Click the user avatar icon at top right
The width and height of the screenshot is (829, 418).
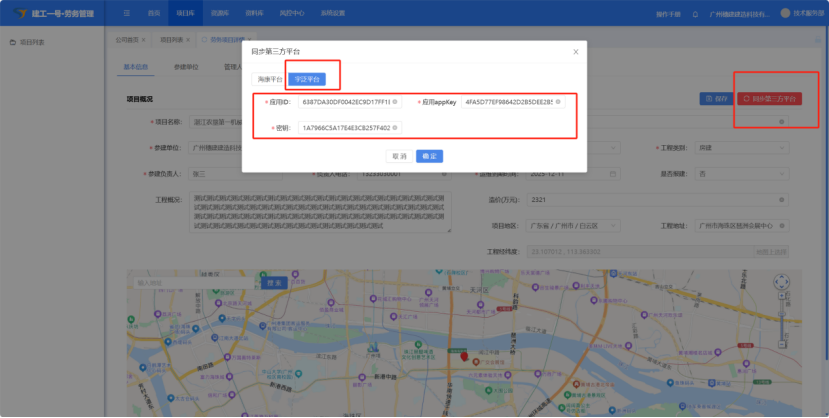pos(784,13)
